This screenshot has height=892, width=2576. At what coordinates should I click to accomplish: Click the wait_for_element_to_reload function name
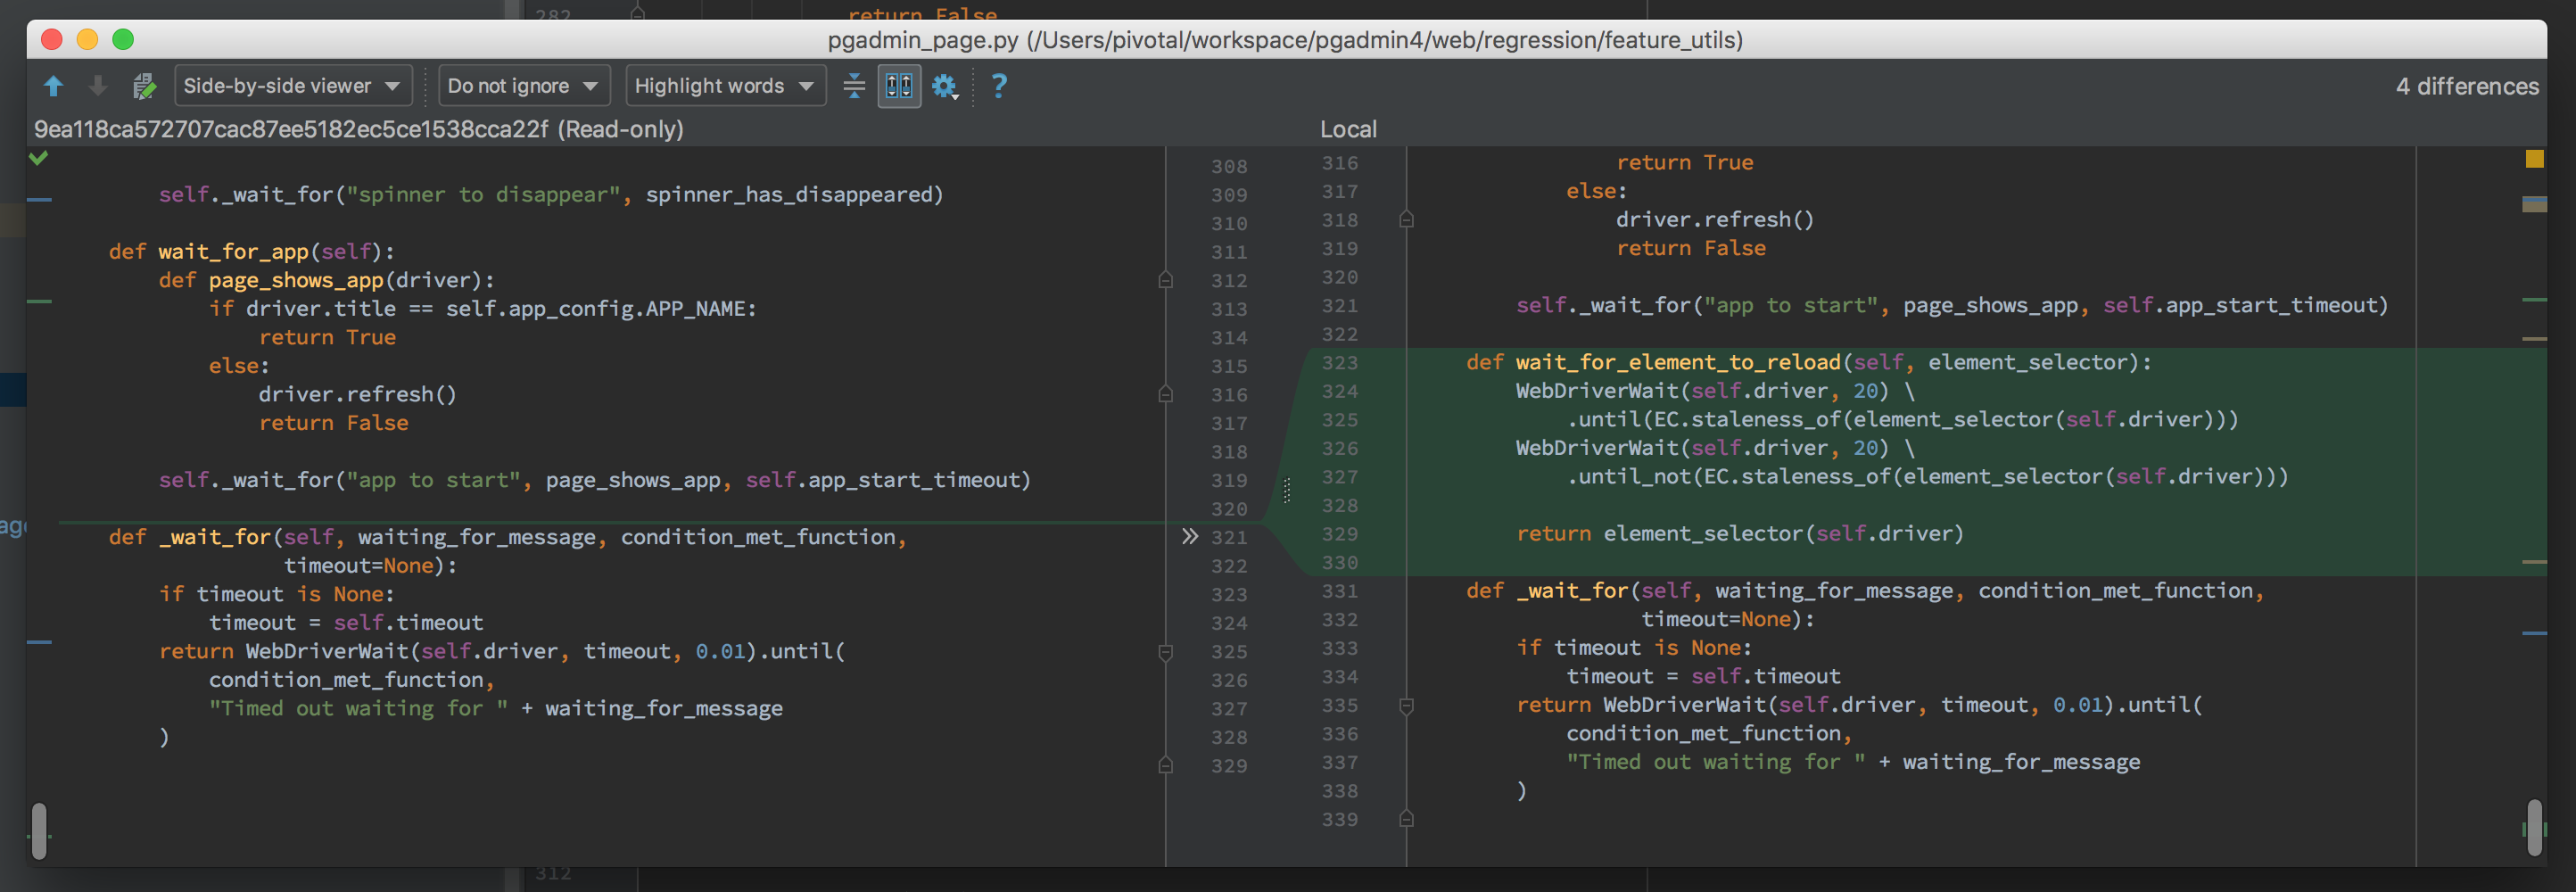pos(1677,363)
